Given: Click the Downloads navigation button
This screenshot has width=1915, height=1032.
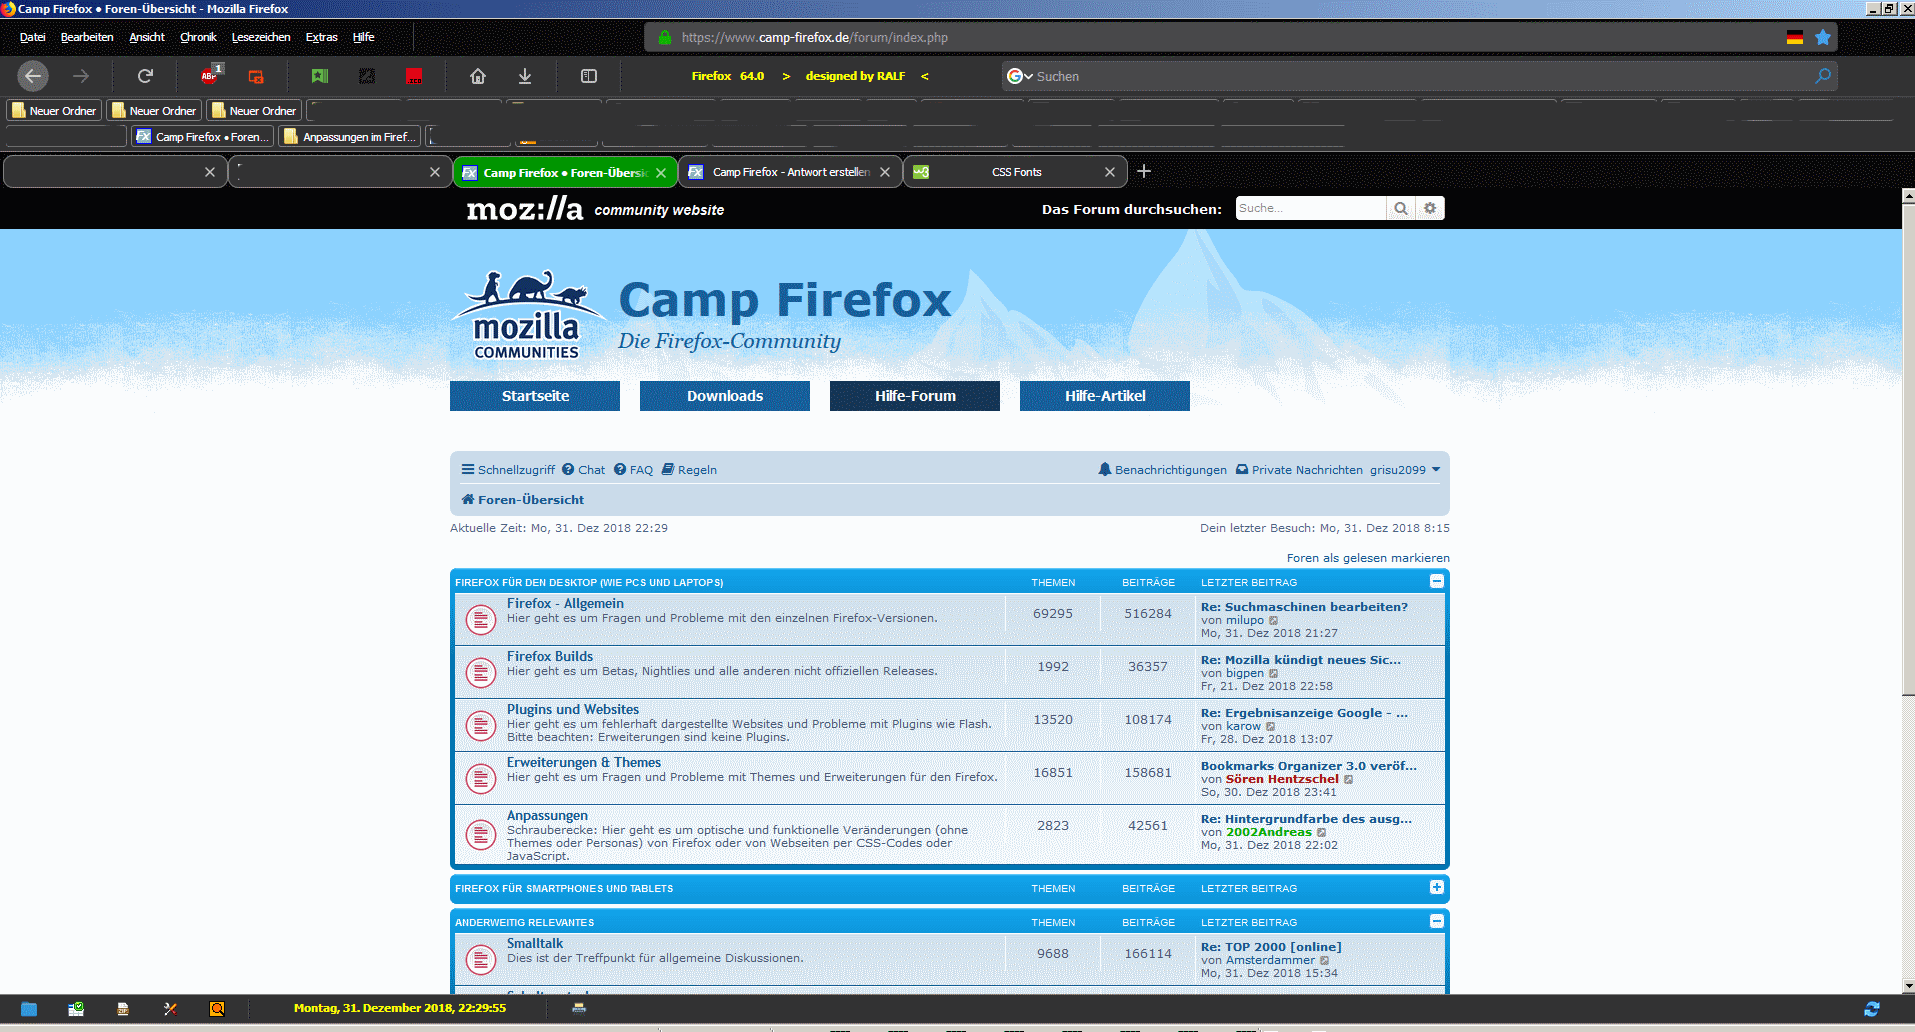Looking at the screenshot, I should (x=725, y=396).
